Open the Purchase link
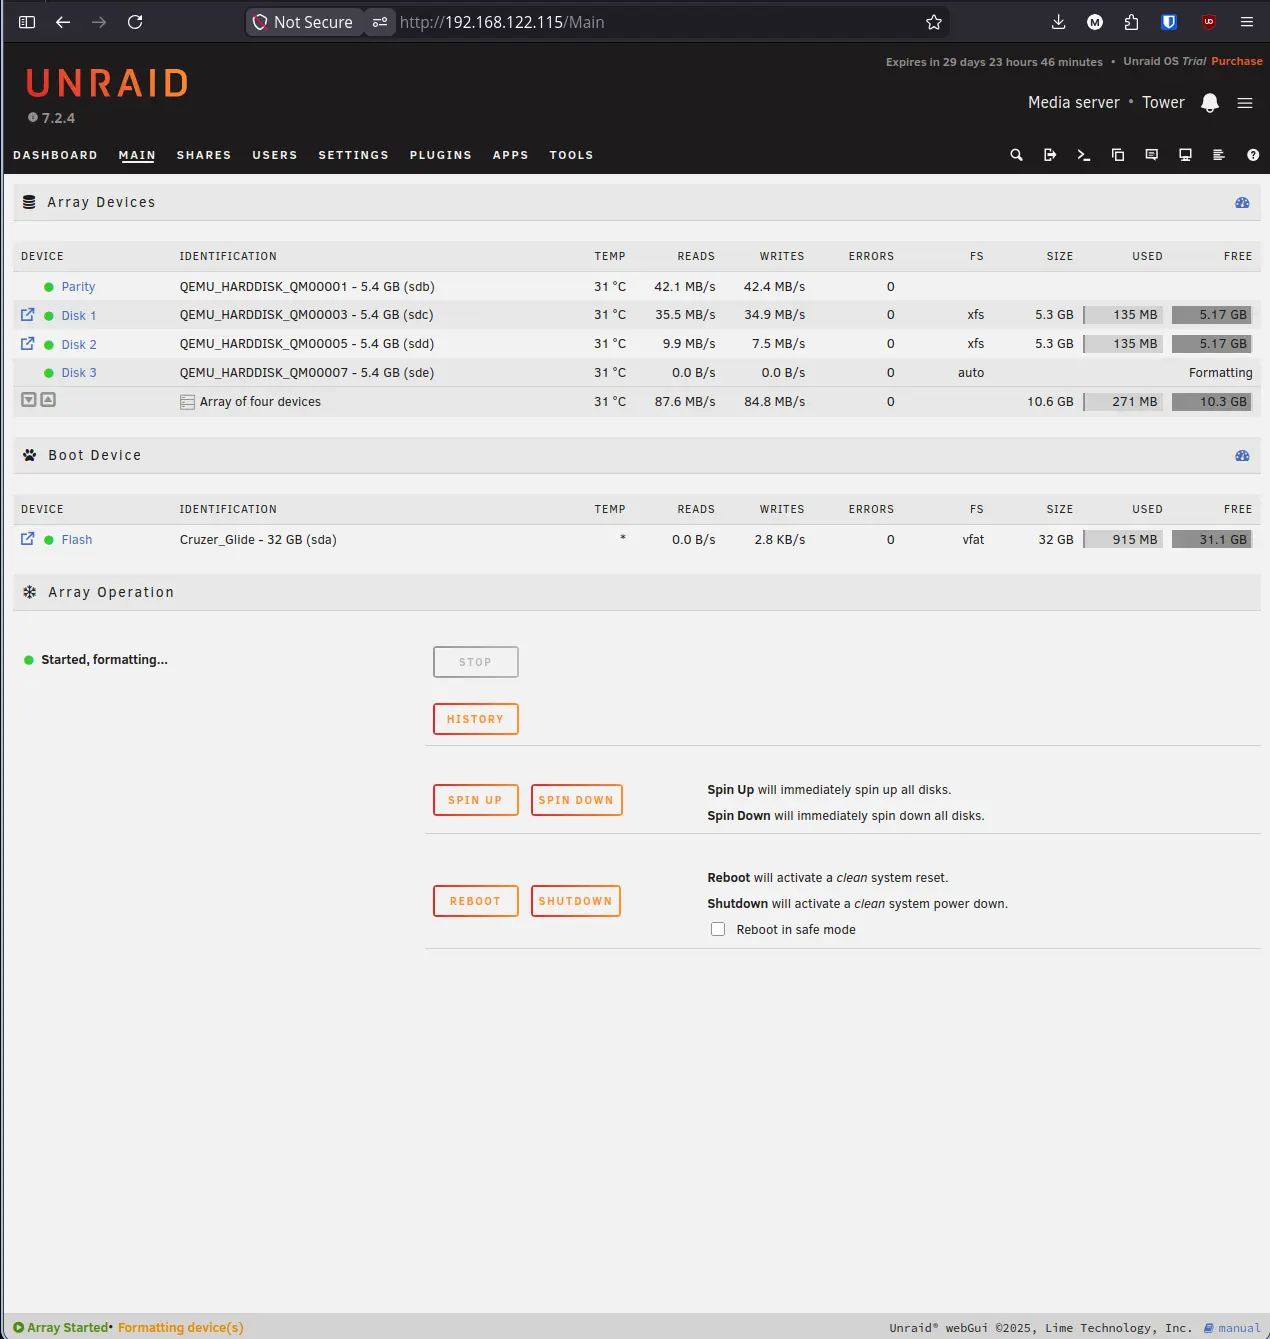The image size is (1270, 1339). click(x=1237, y=61)
